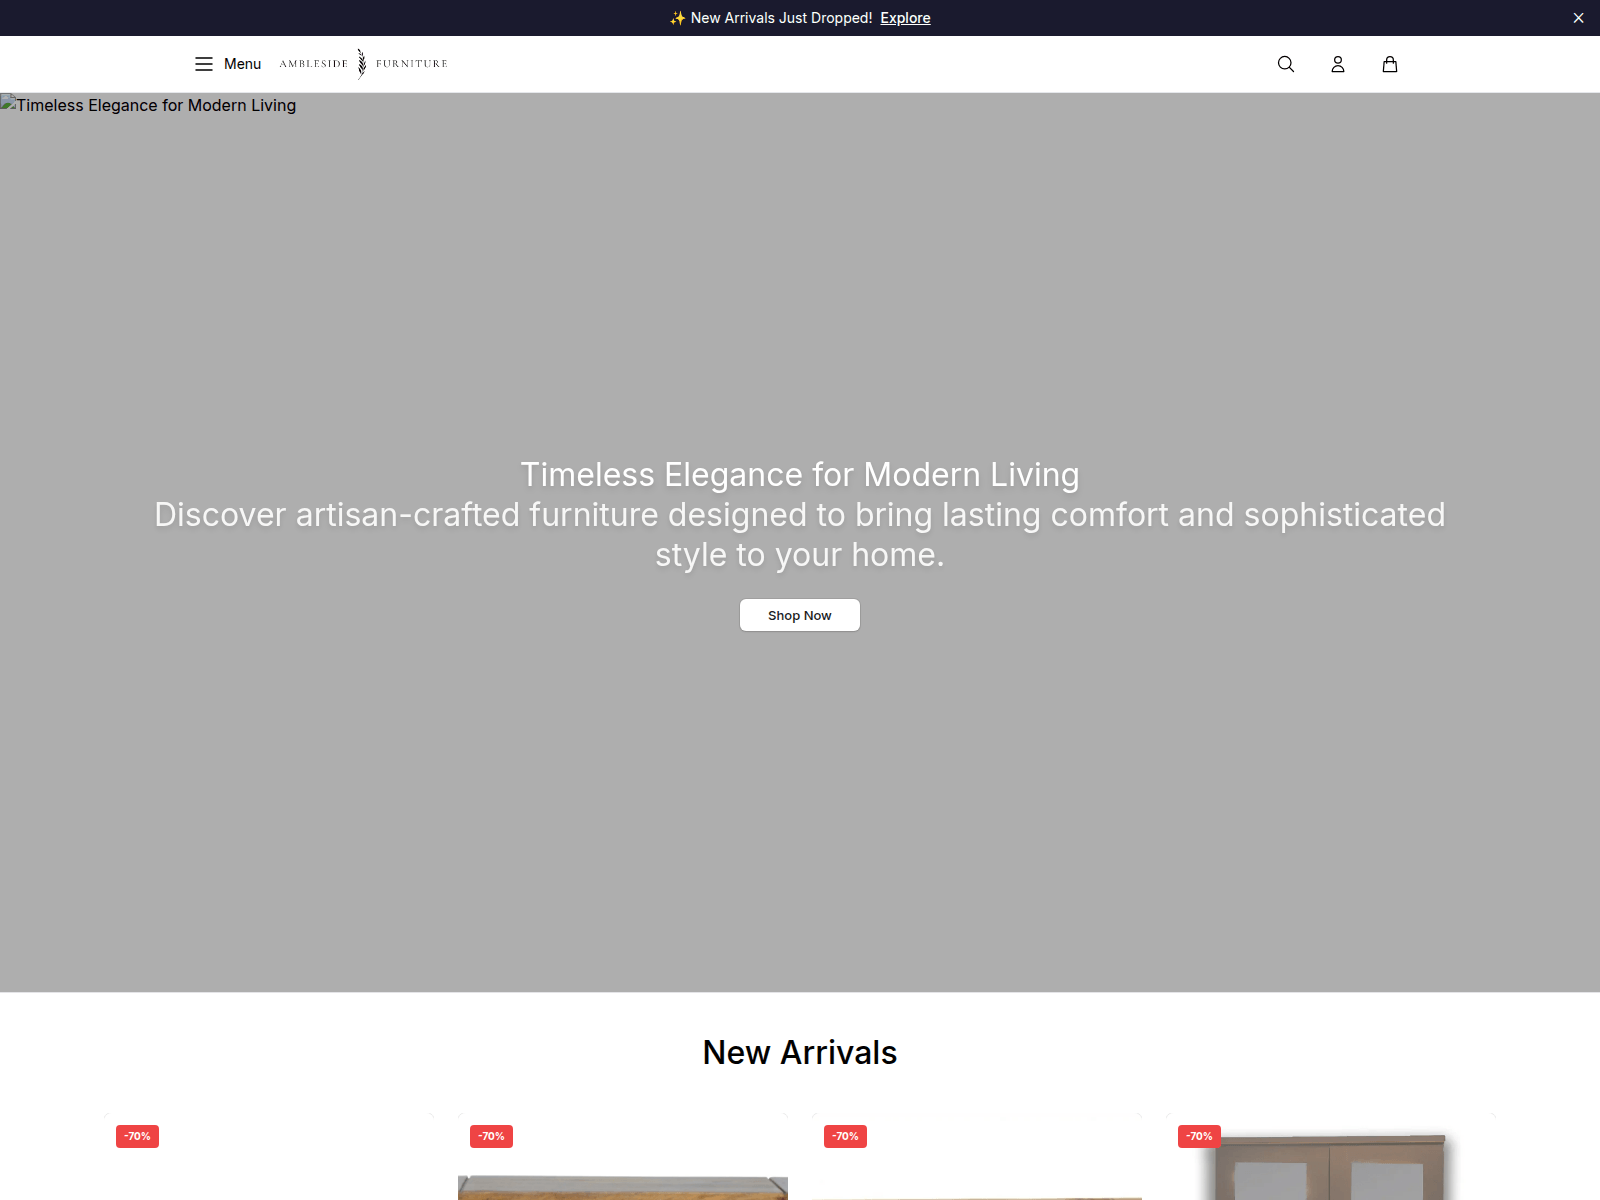Dismiss the New Arrivals announcement bar

[1578, 18]
